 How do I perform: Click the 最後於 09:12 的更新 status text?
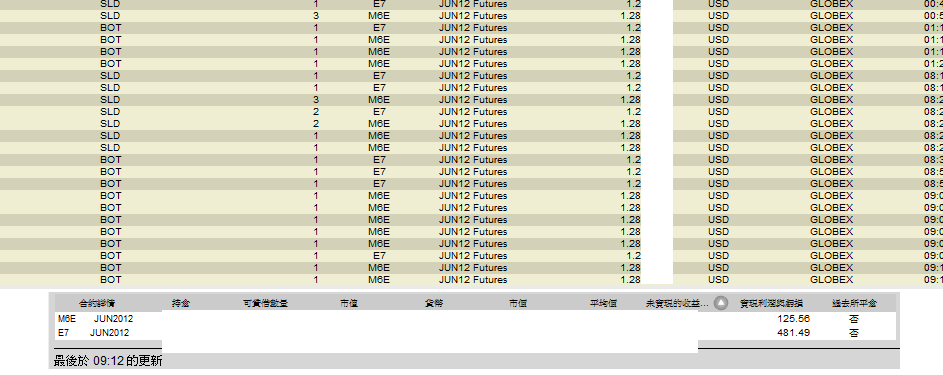(108, 361)
